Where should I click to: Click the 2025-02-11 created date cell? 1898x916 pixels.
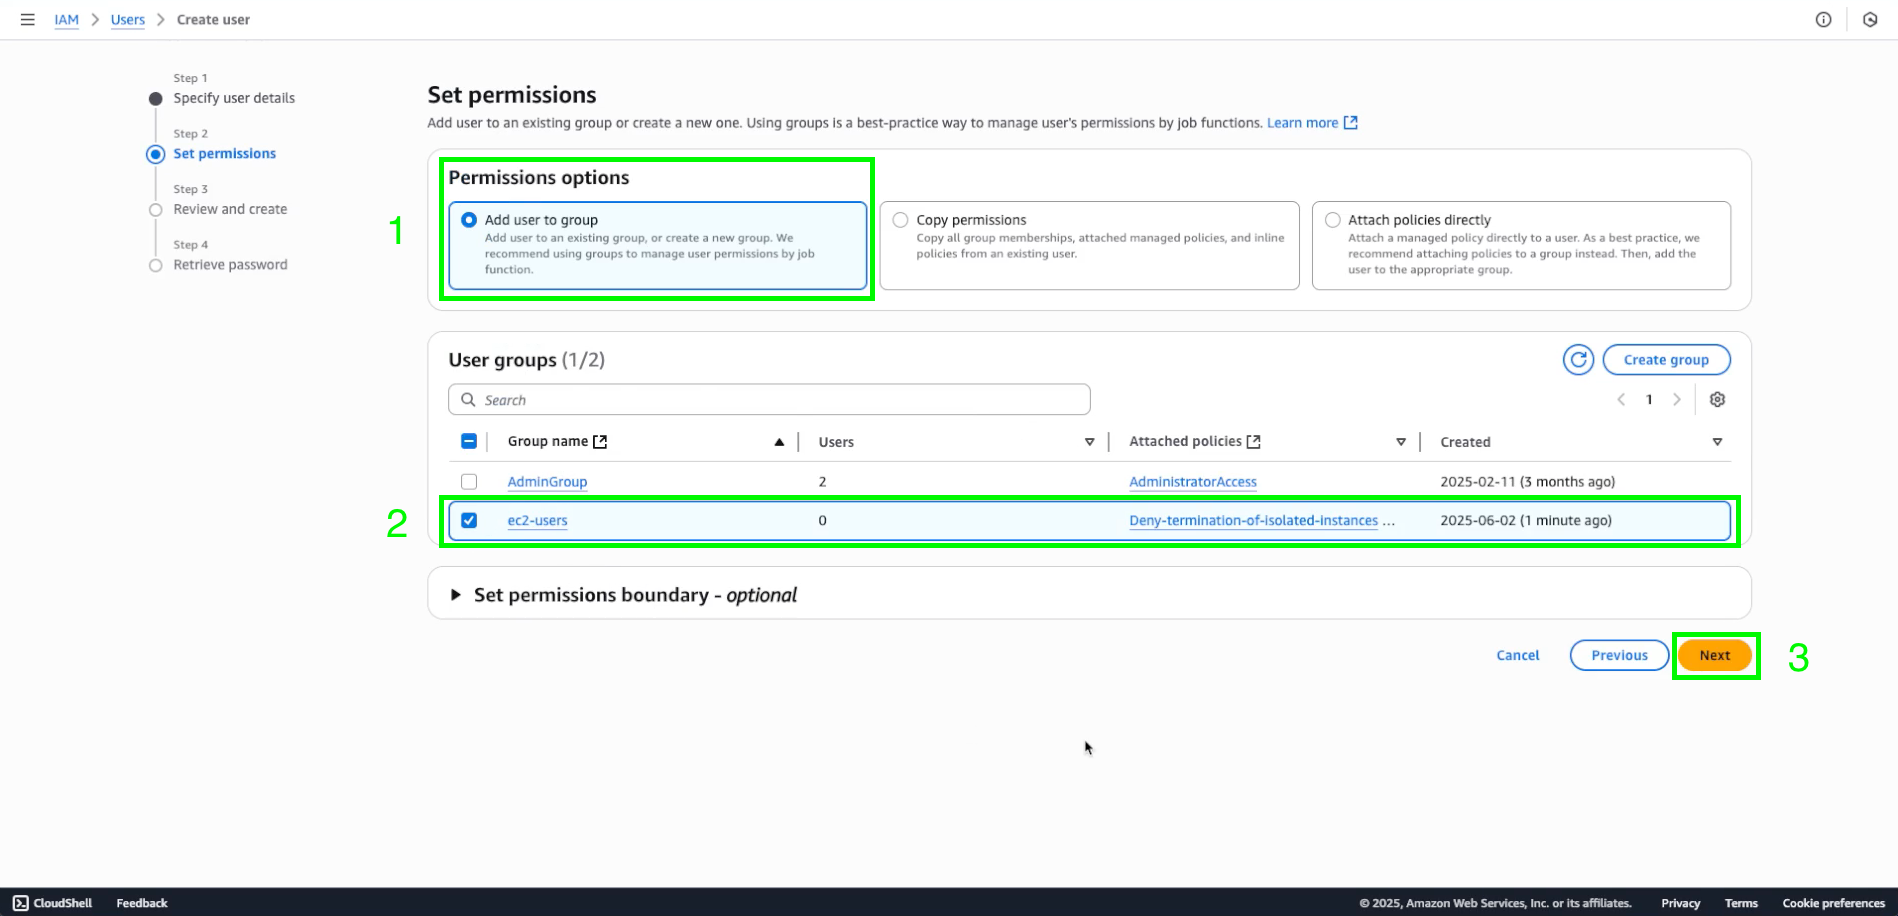(x=1527, y=482)
